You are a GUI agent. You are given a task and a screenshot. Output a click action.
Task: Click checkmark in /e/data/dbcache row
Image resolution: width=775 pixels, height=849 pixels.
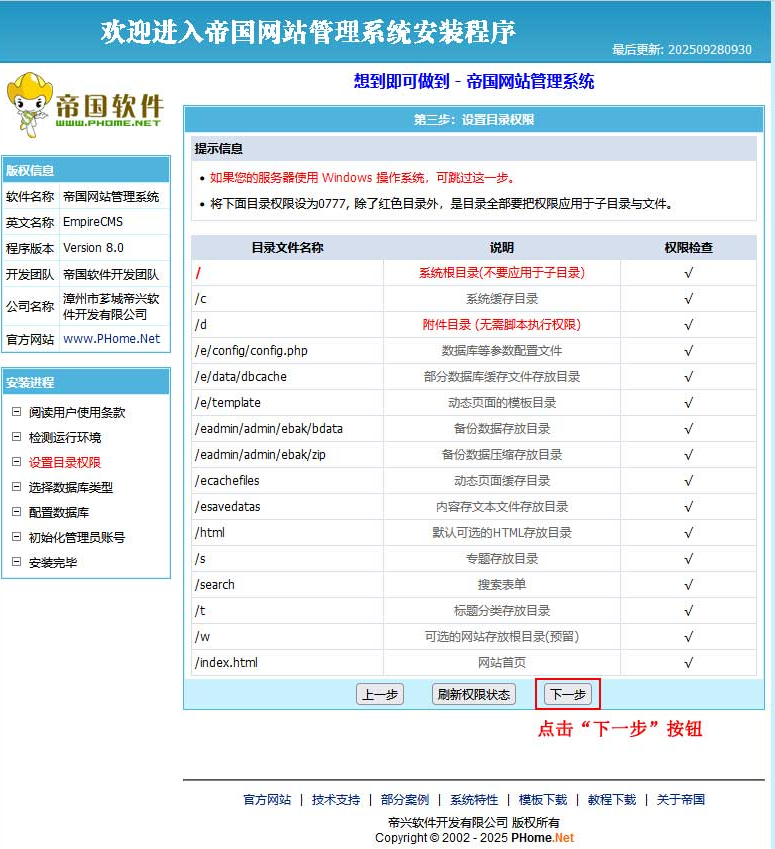point(688,377)
